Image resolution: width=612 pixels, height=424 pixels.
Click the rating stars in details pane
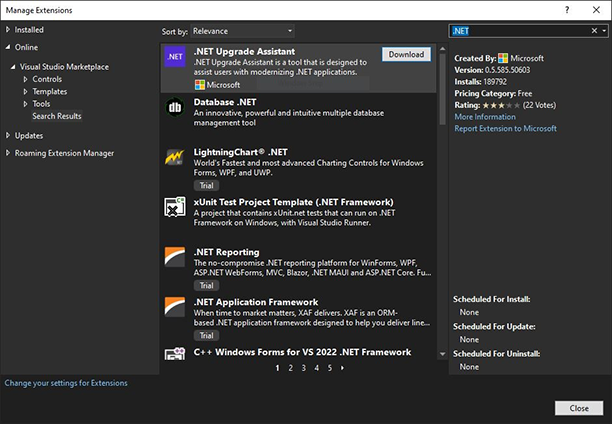coord(501,105)
